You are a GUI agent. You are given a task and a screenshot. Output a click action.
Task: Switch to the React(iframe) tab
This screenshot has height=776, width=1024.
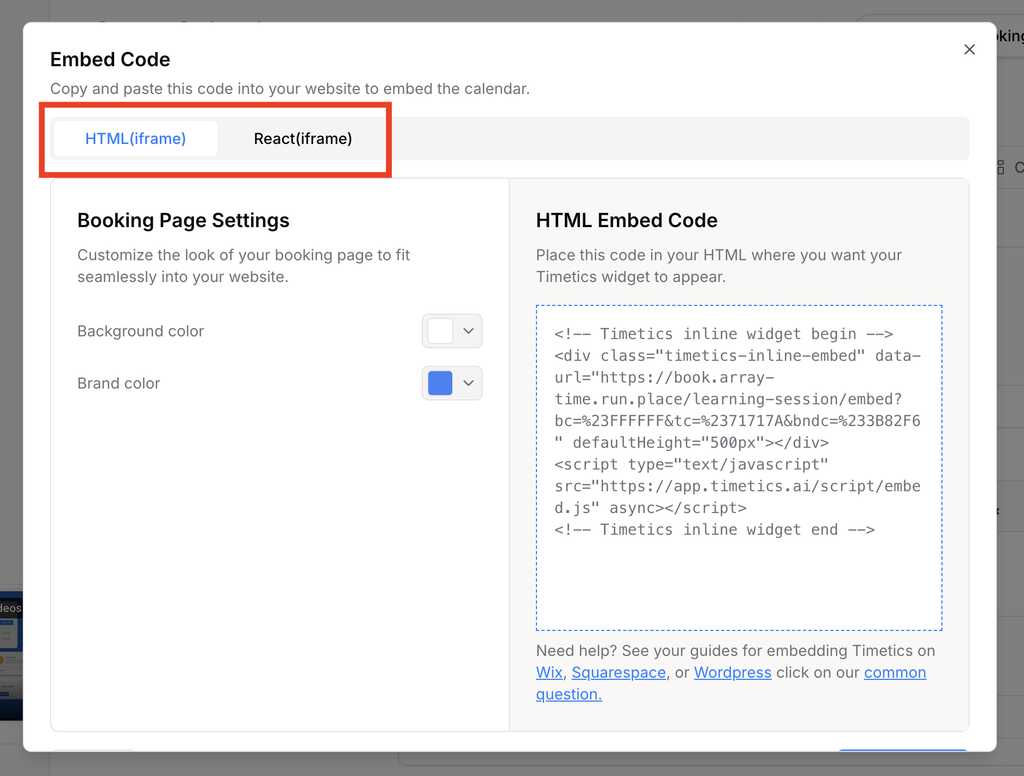(302, 138)
